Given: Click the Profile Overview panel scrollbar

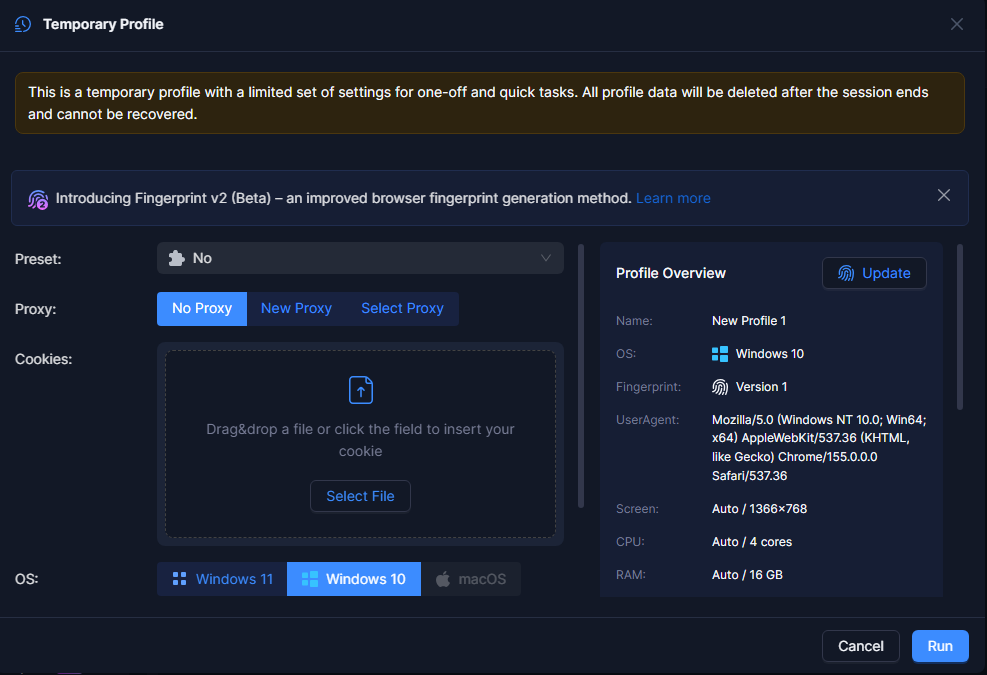Looking at the screenshot, I should point(960,327).
